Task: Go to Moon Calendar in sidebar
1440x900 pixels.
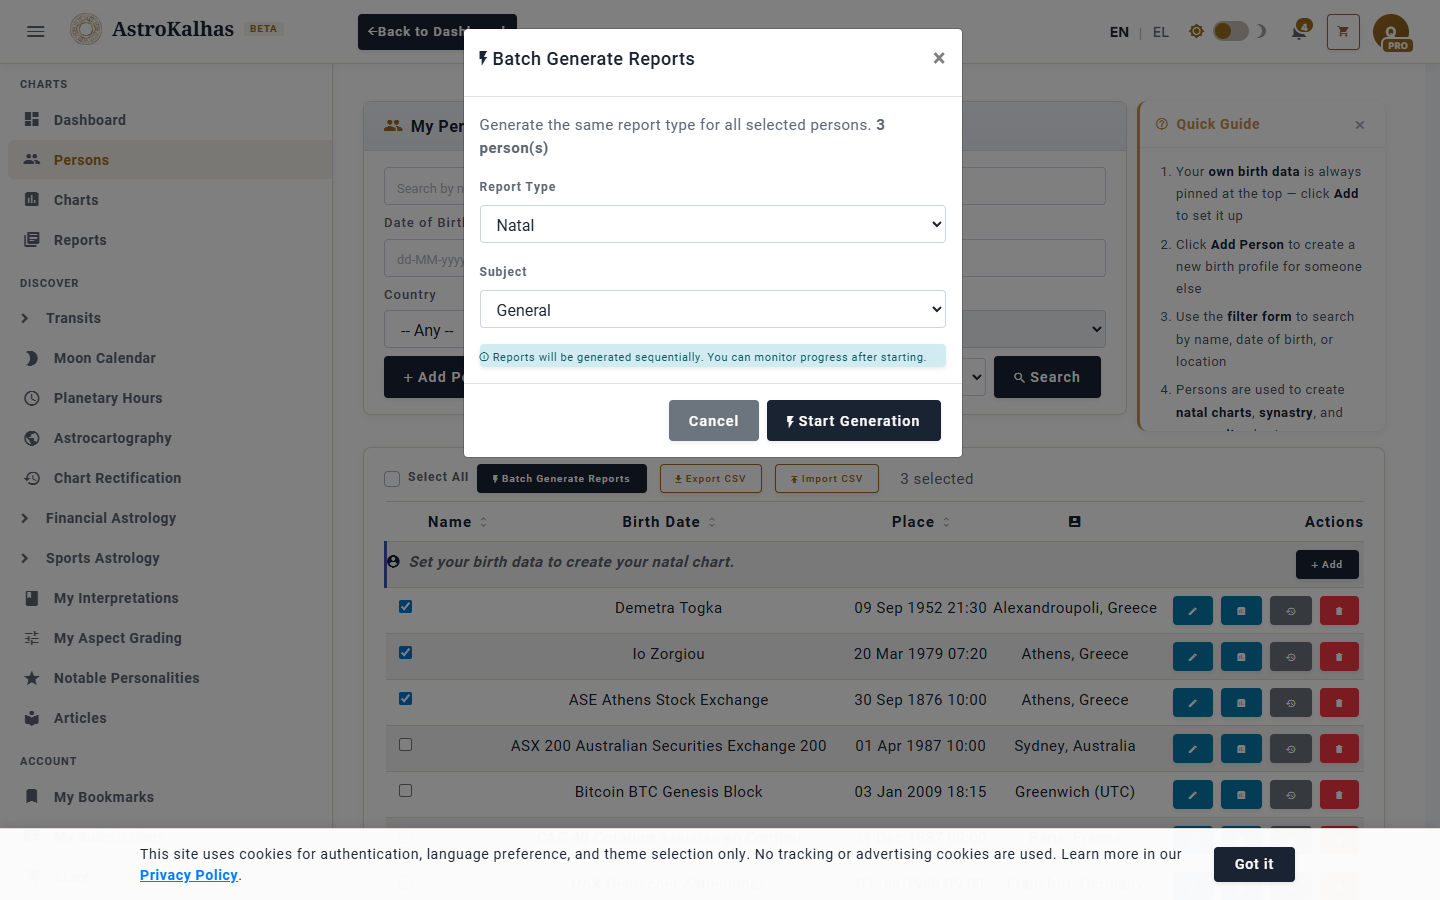Action: click(104, 358)
